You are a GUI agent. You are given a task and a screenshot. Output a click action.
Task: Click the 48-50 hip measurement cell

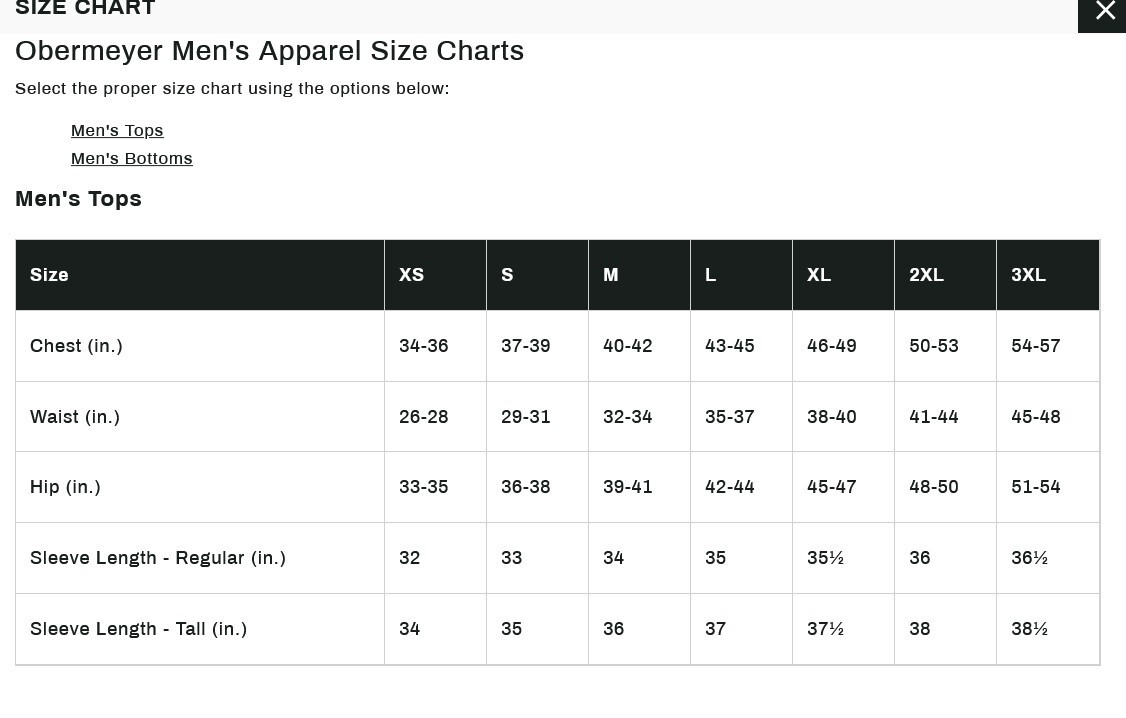(933, 487)
